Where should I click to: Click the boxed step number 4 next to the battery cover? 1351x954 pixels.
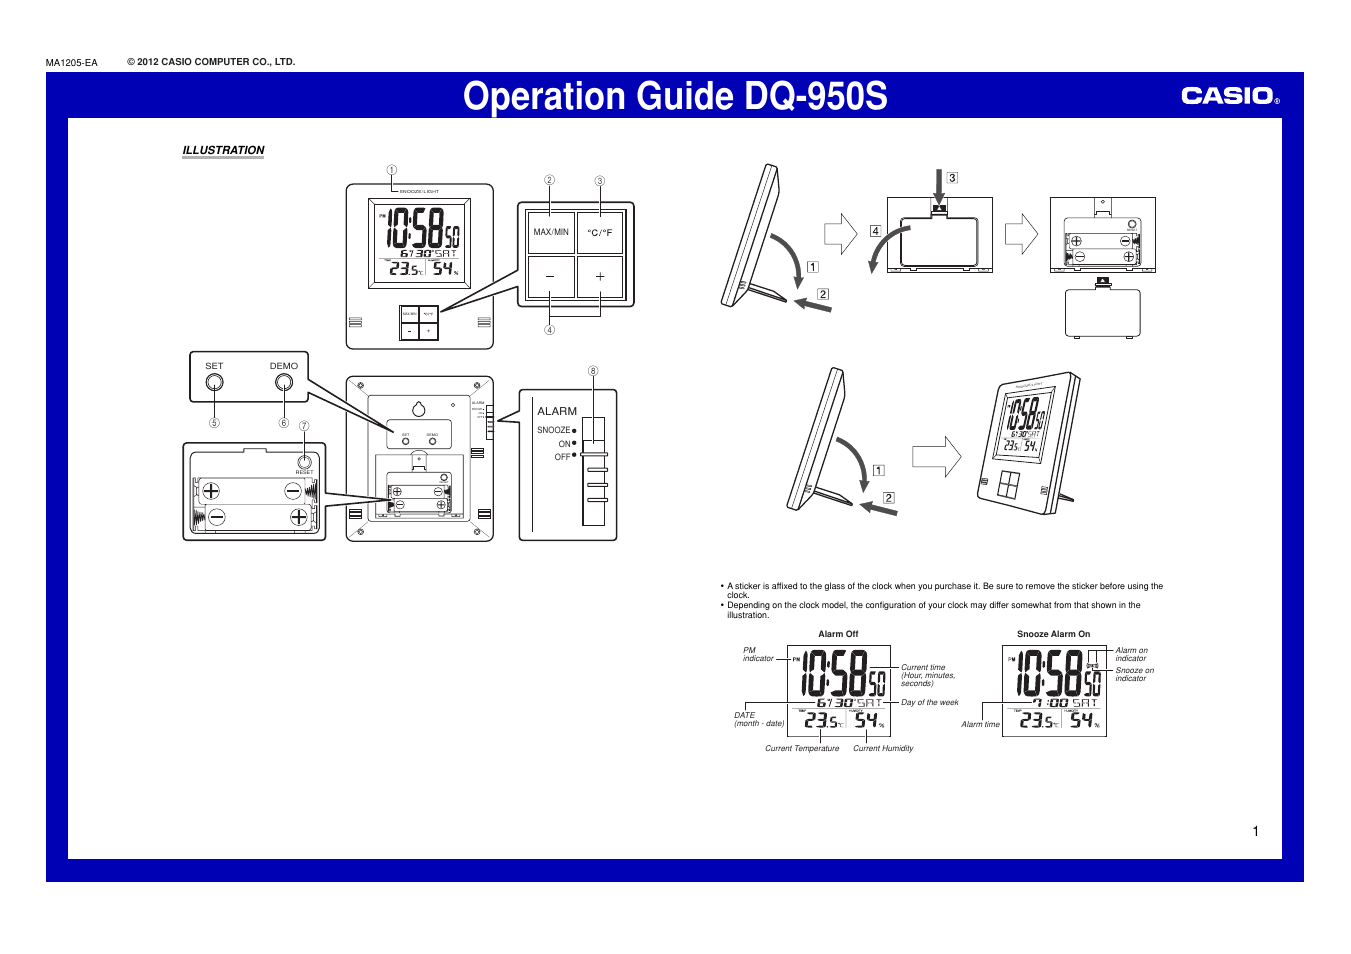(875, 231)
